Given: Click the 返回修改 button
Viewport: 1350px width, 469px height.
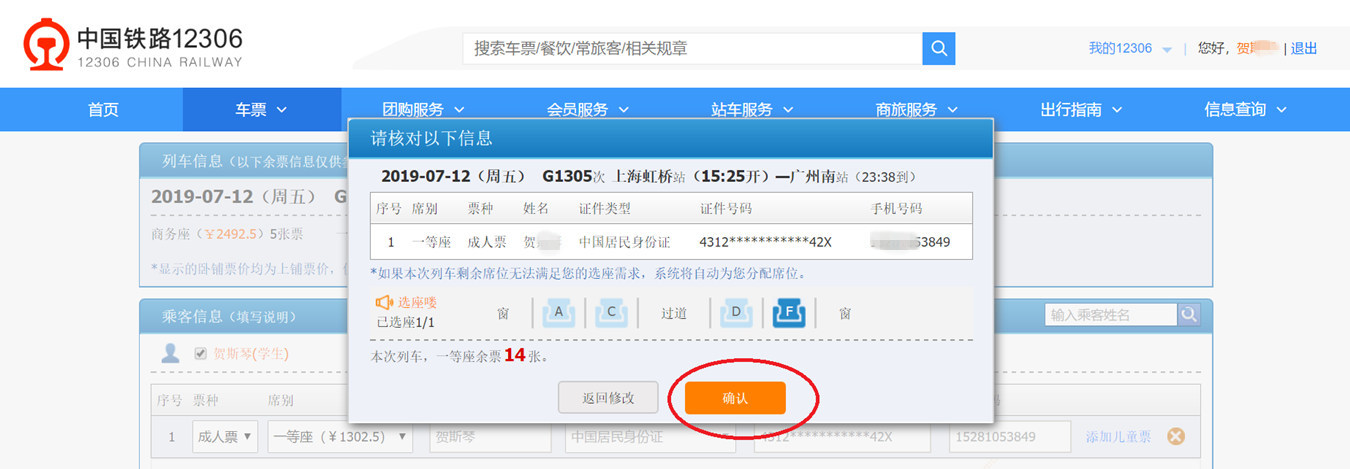Looking at the screenshot, I should coord(608,398).
